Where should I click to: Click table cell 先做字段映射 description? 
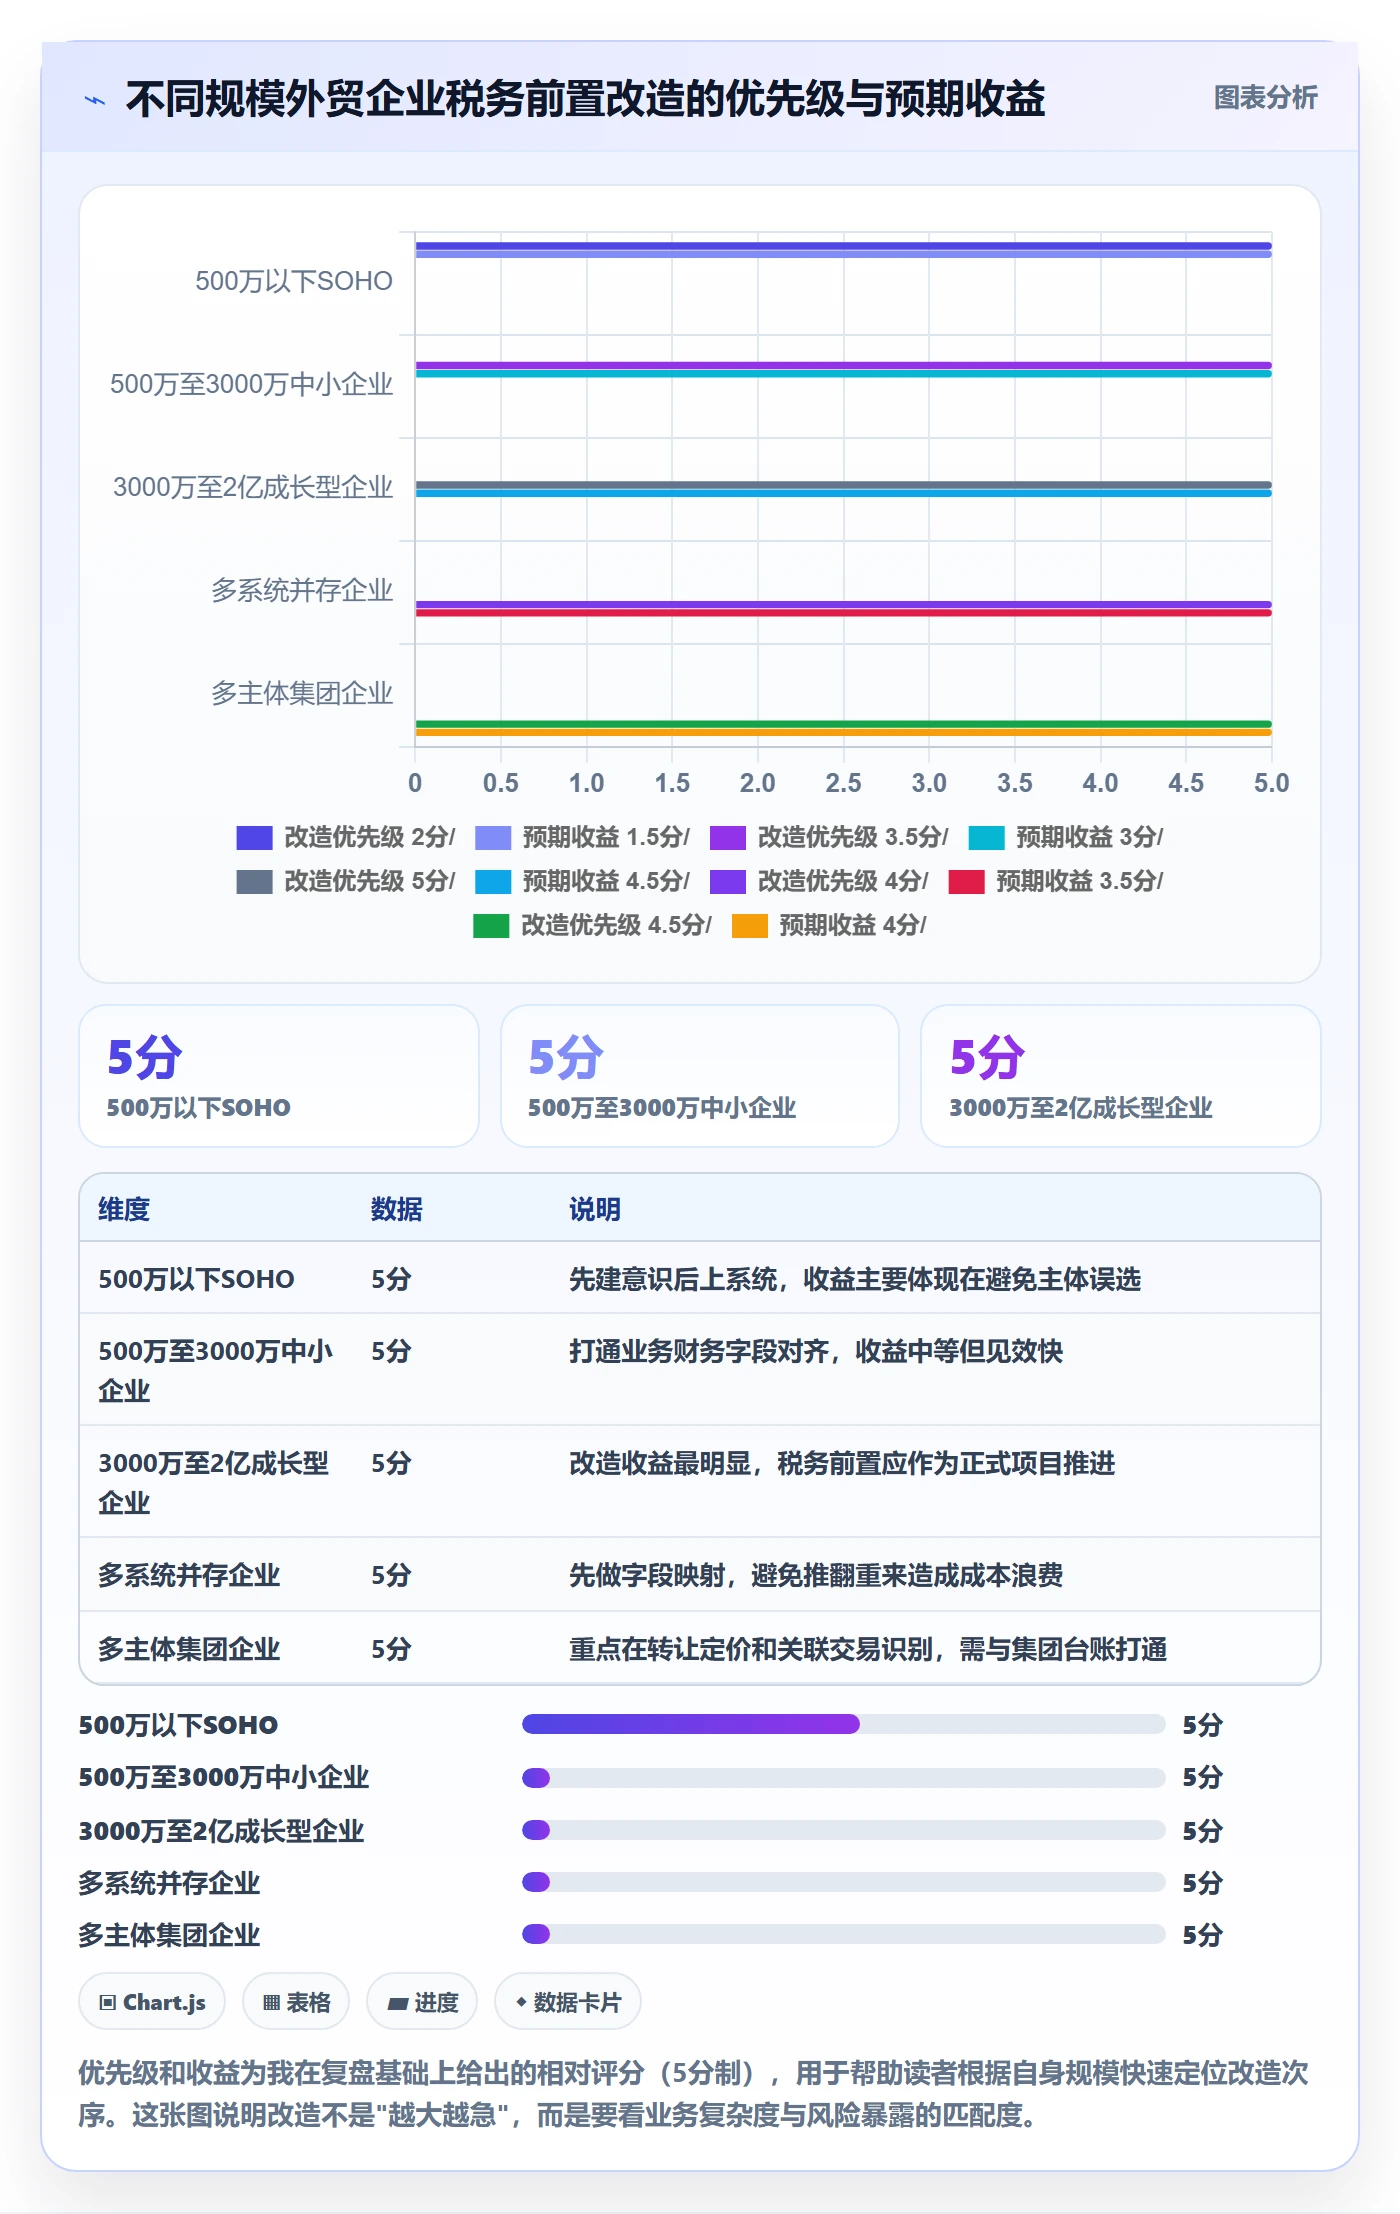[x=816, y=1575]
